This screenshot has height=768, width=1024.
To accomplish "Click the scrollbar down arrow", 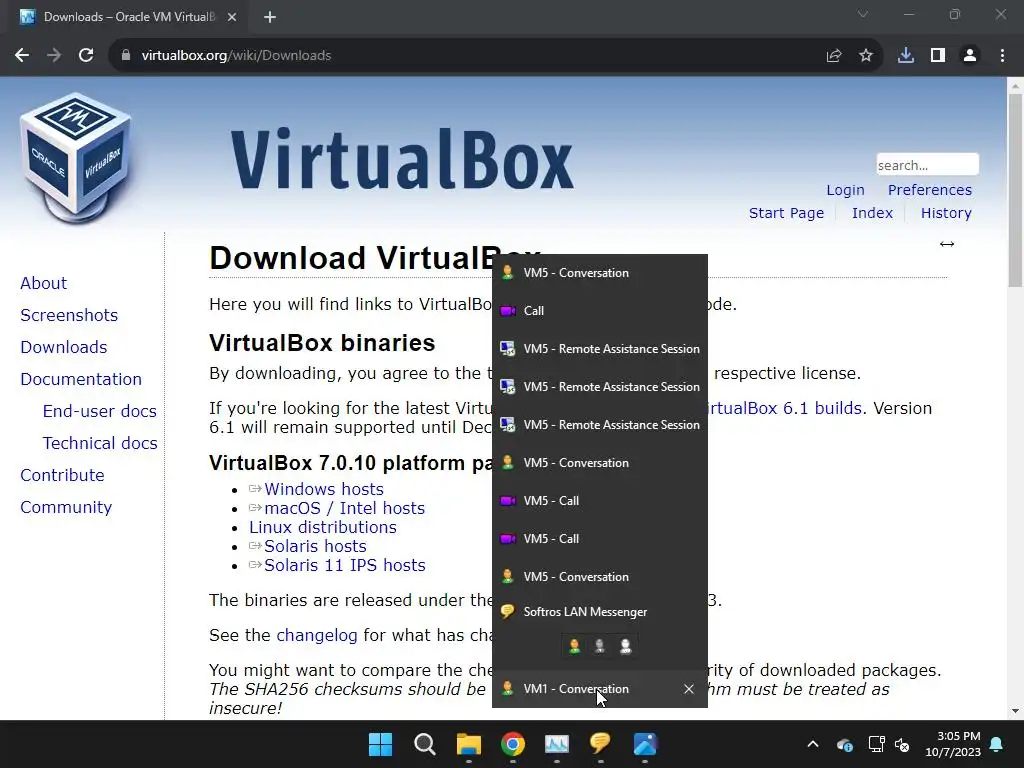I will [x=1015, y=711].
